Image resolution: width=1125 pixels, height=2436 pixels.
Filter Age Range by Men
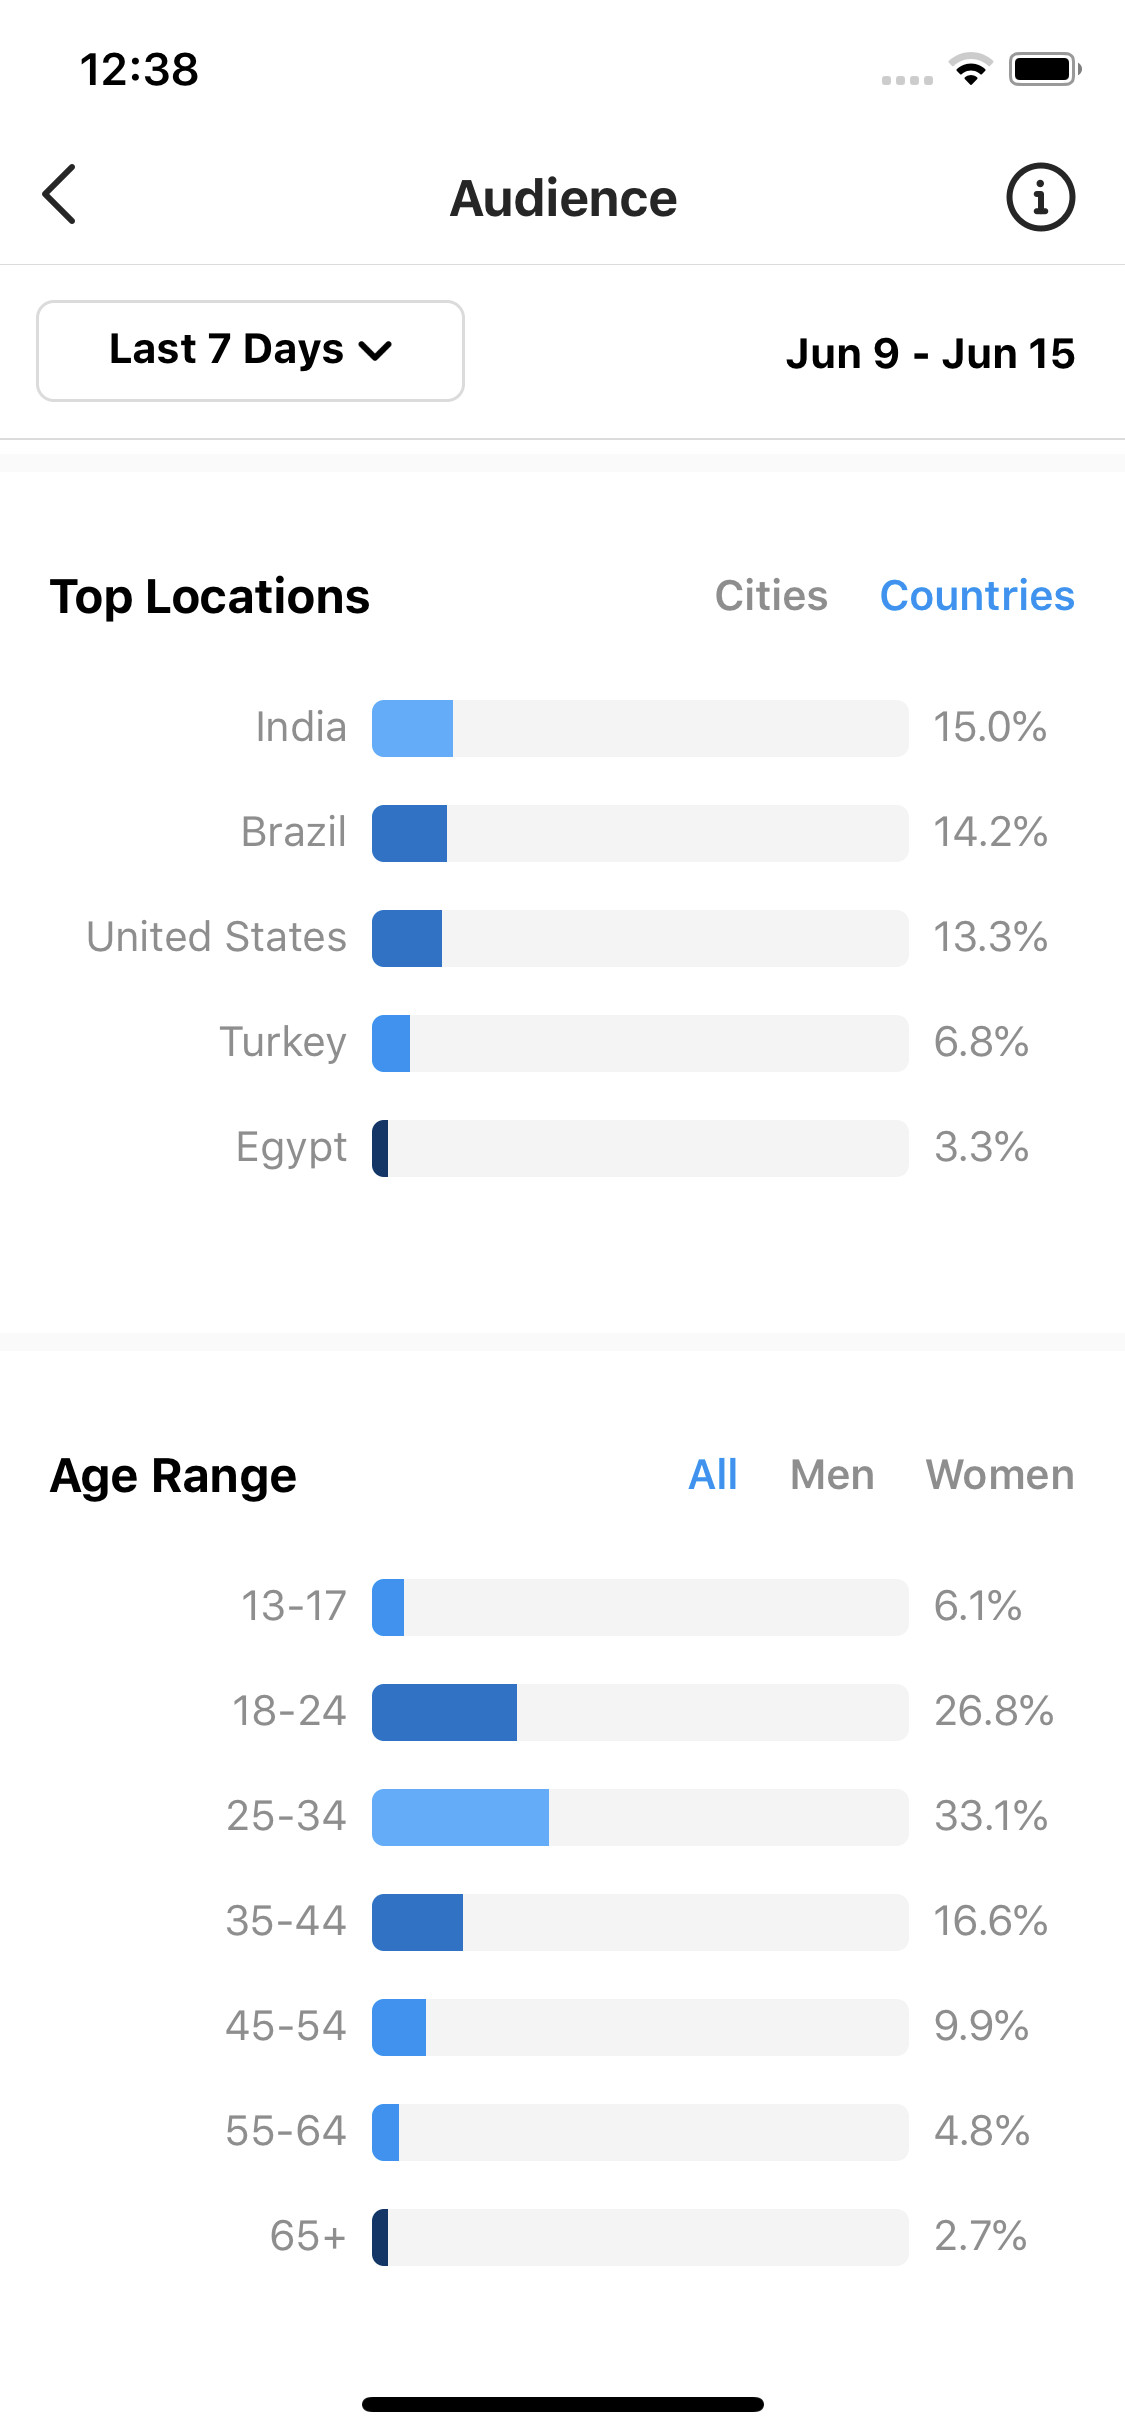[x=832, y=1475]
